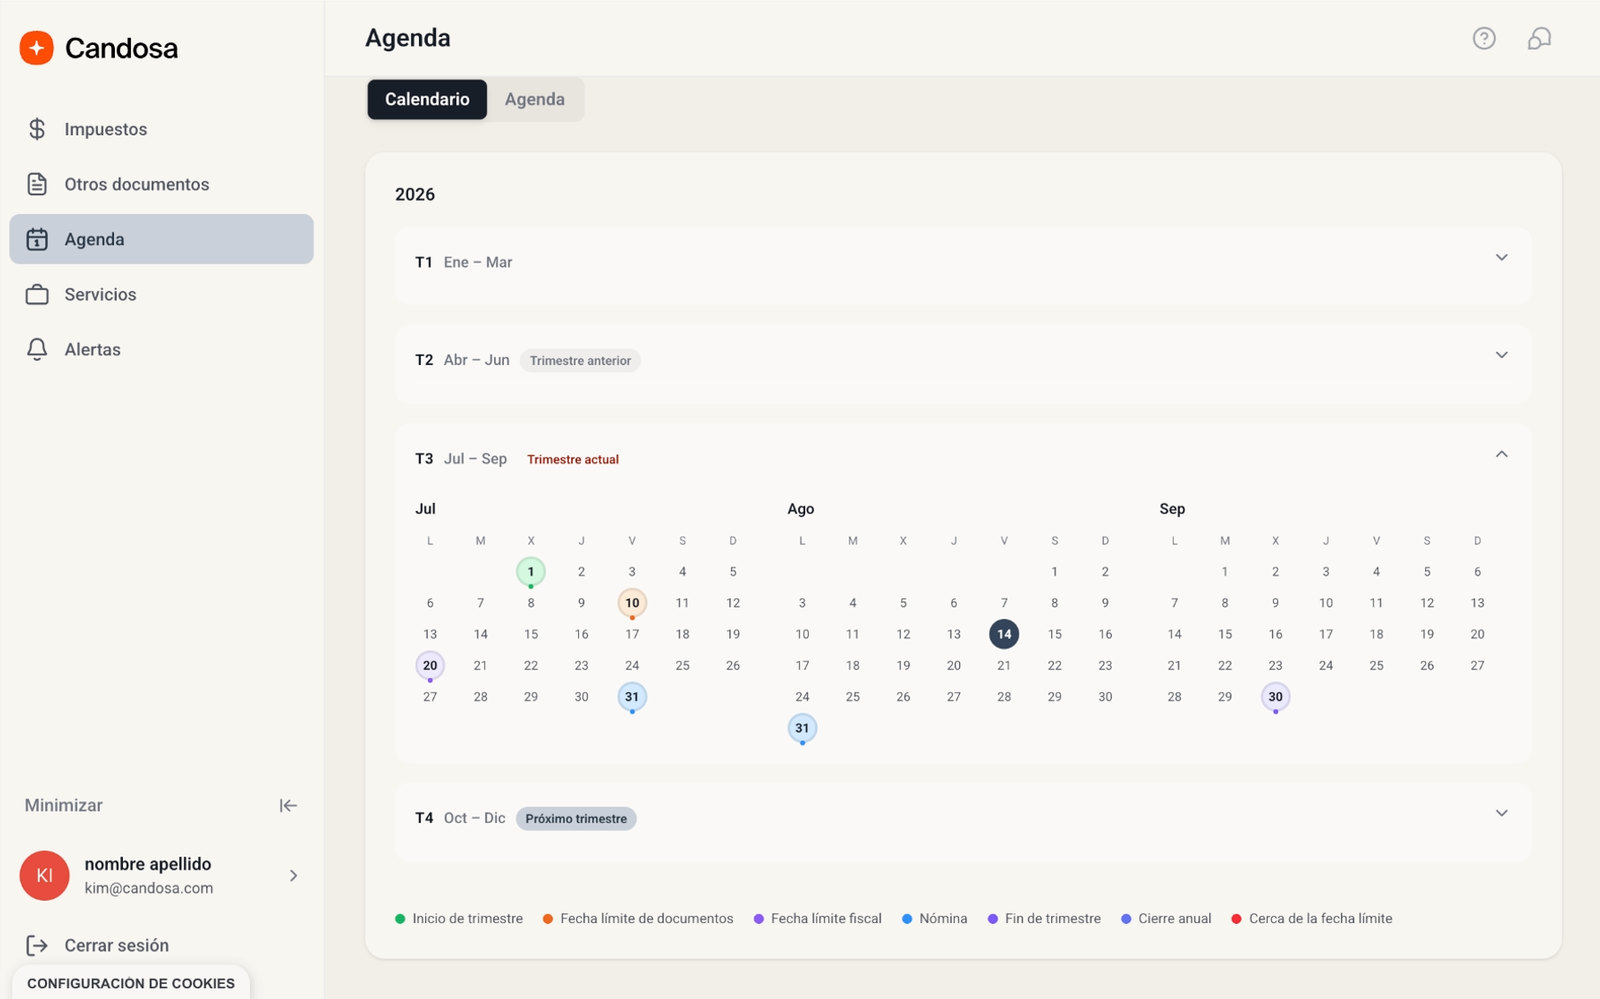Viewport: 1600px width, 999px height.
Task: Click the Trimestre anterior badge
Action: click(580, 360)
